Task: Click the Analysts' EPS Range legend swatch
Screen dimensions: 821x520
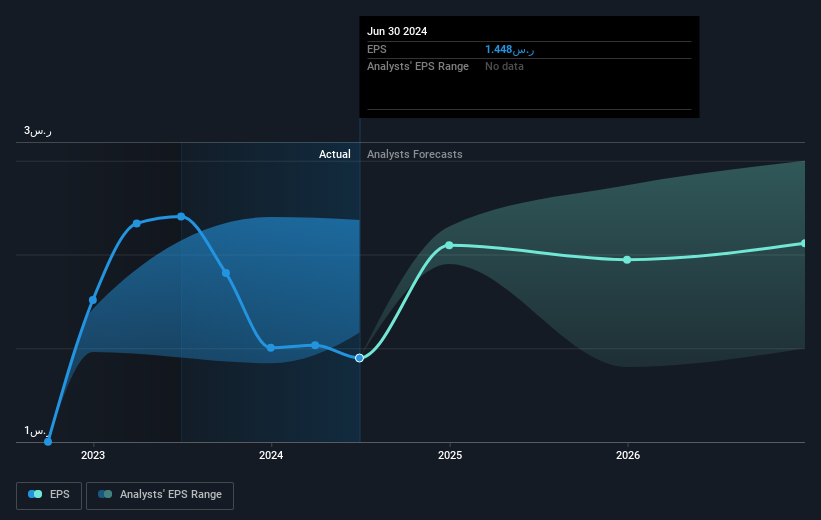Action: [105, 494]
